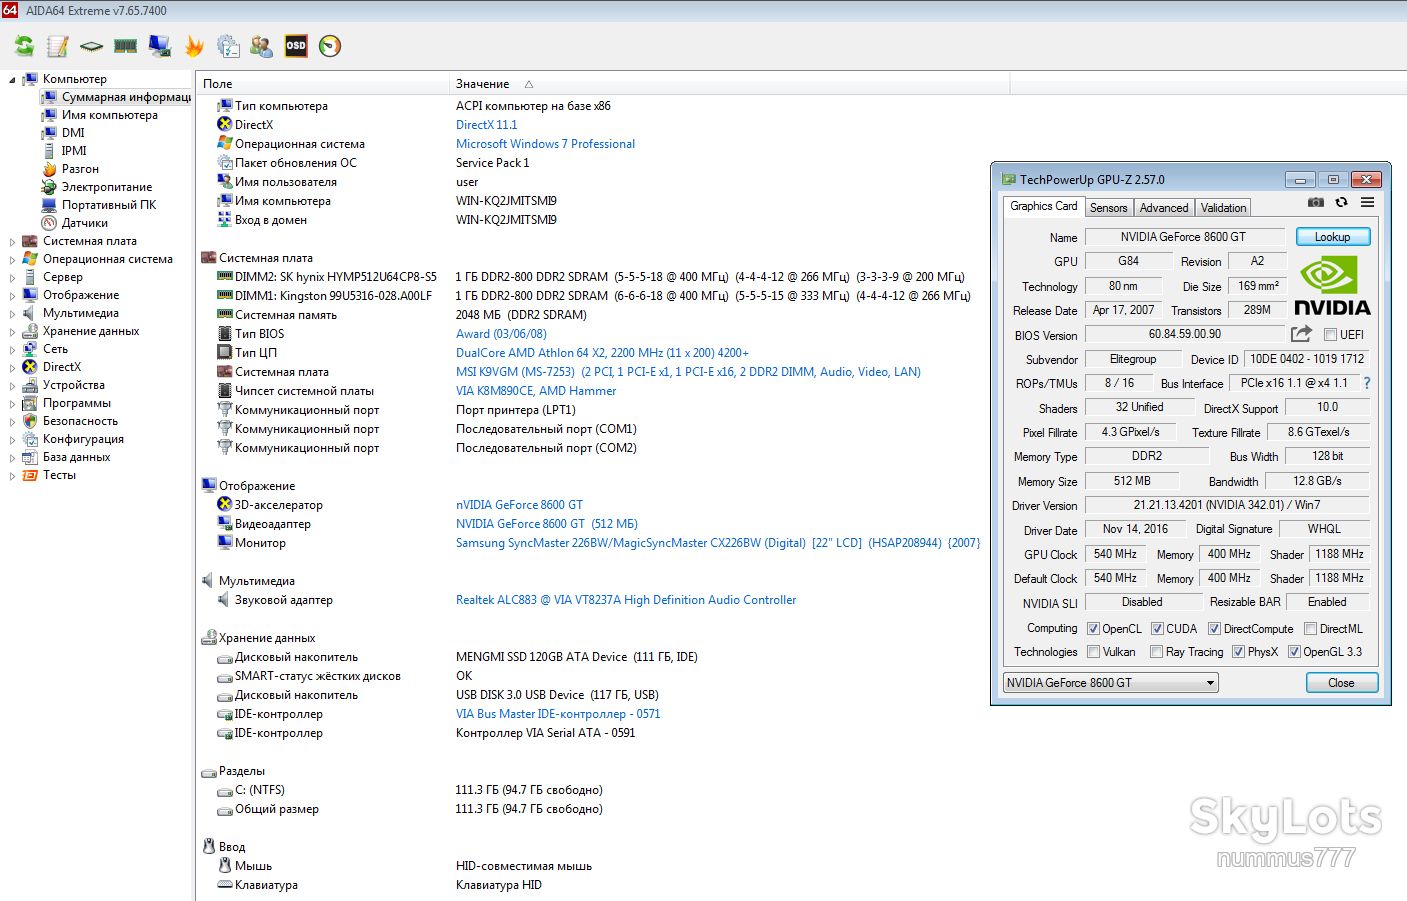
Task: Open the GPU-Z hamburger menu
Action: point(1367,203)
